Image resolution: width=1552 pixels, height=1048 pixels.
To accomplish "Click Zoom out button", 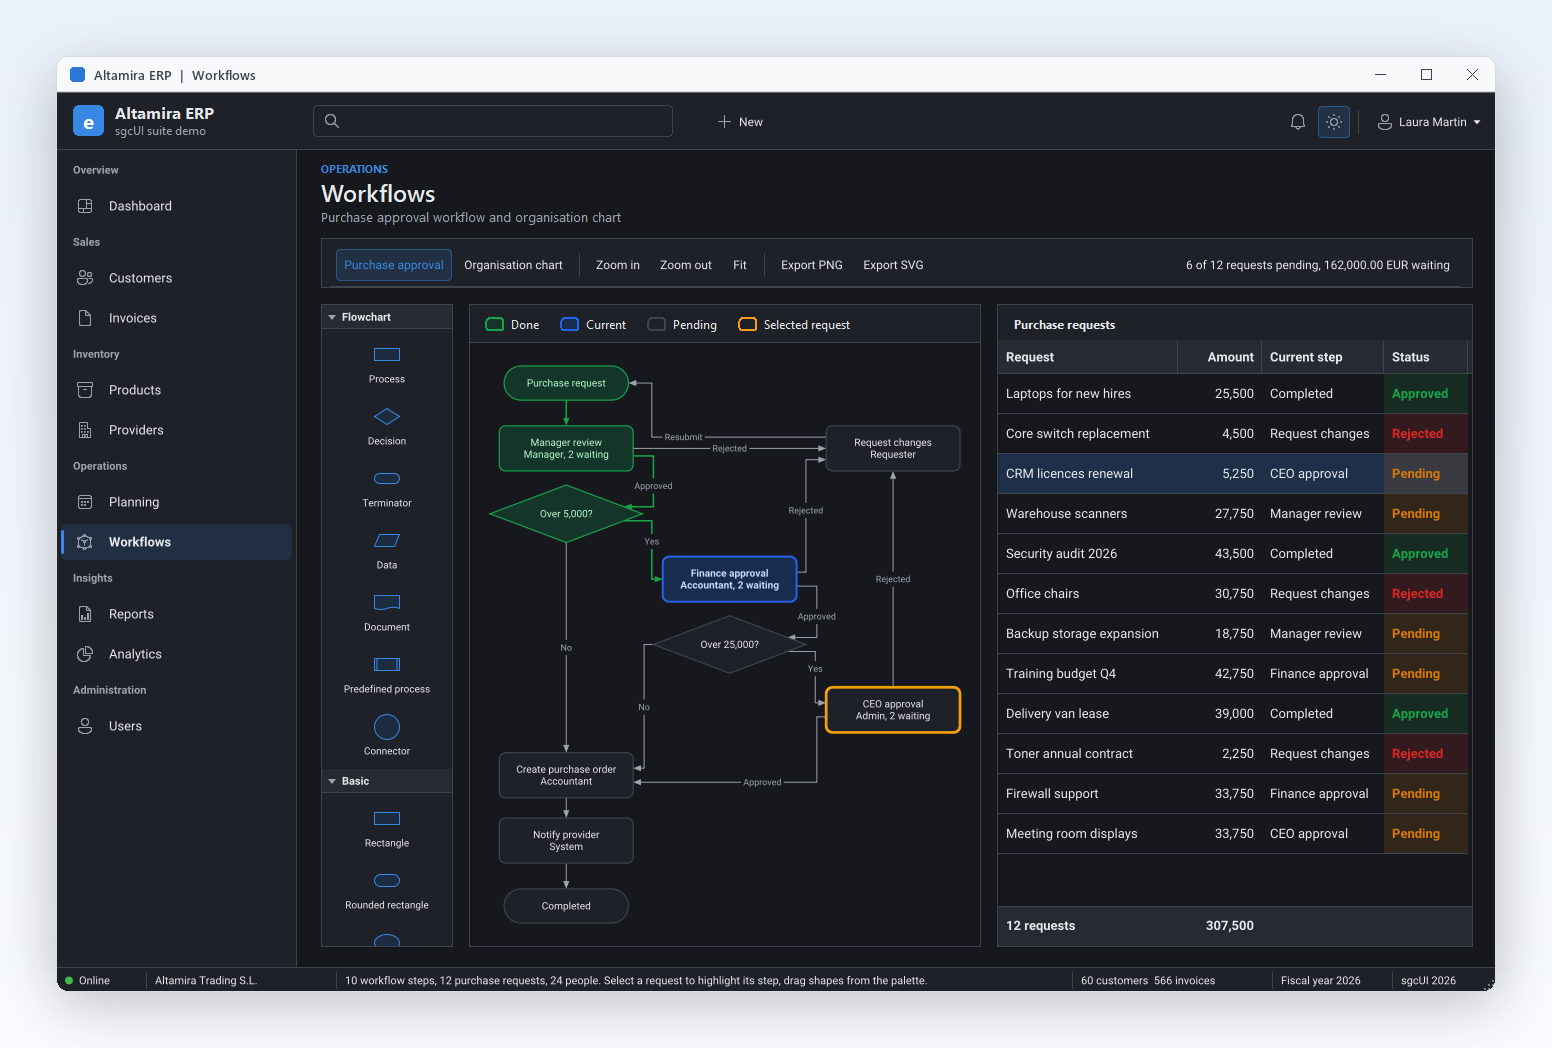I will pos(686,265).
